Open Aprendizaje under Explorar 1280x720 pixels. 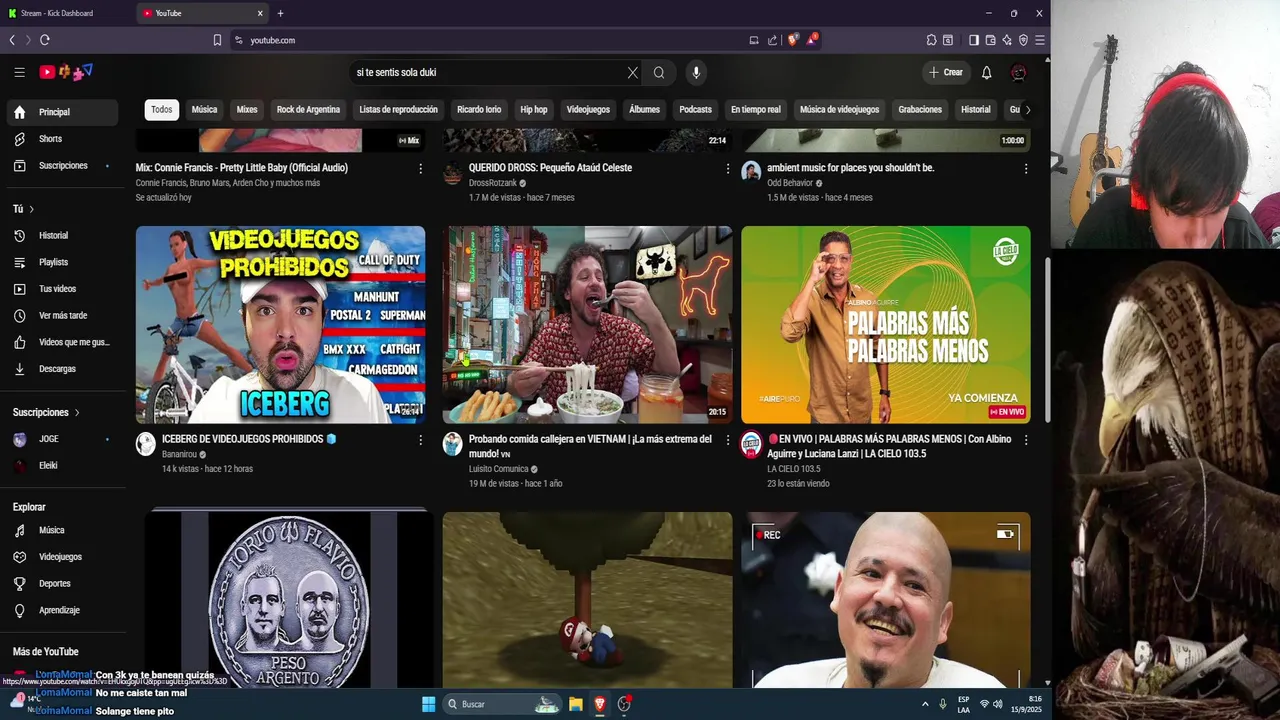[x=62, y=610]
